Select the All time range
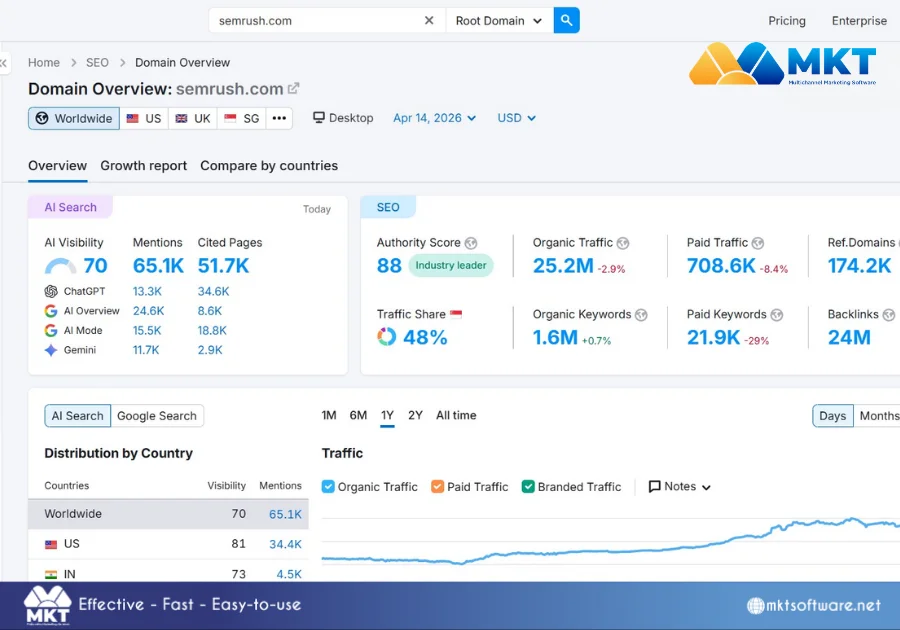Screen dimensions: 900x630 click(456, 415)
